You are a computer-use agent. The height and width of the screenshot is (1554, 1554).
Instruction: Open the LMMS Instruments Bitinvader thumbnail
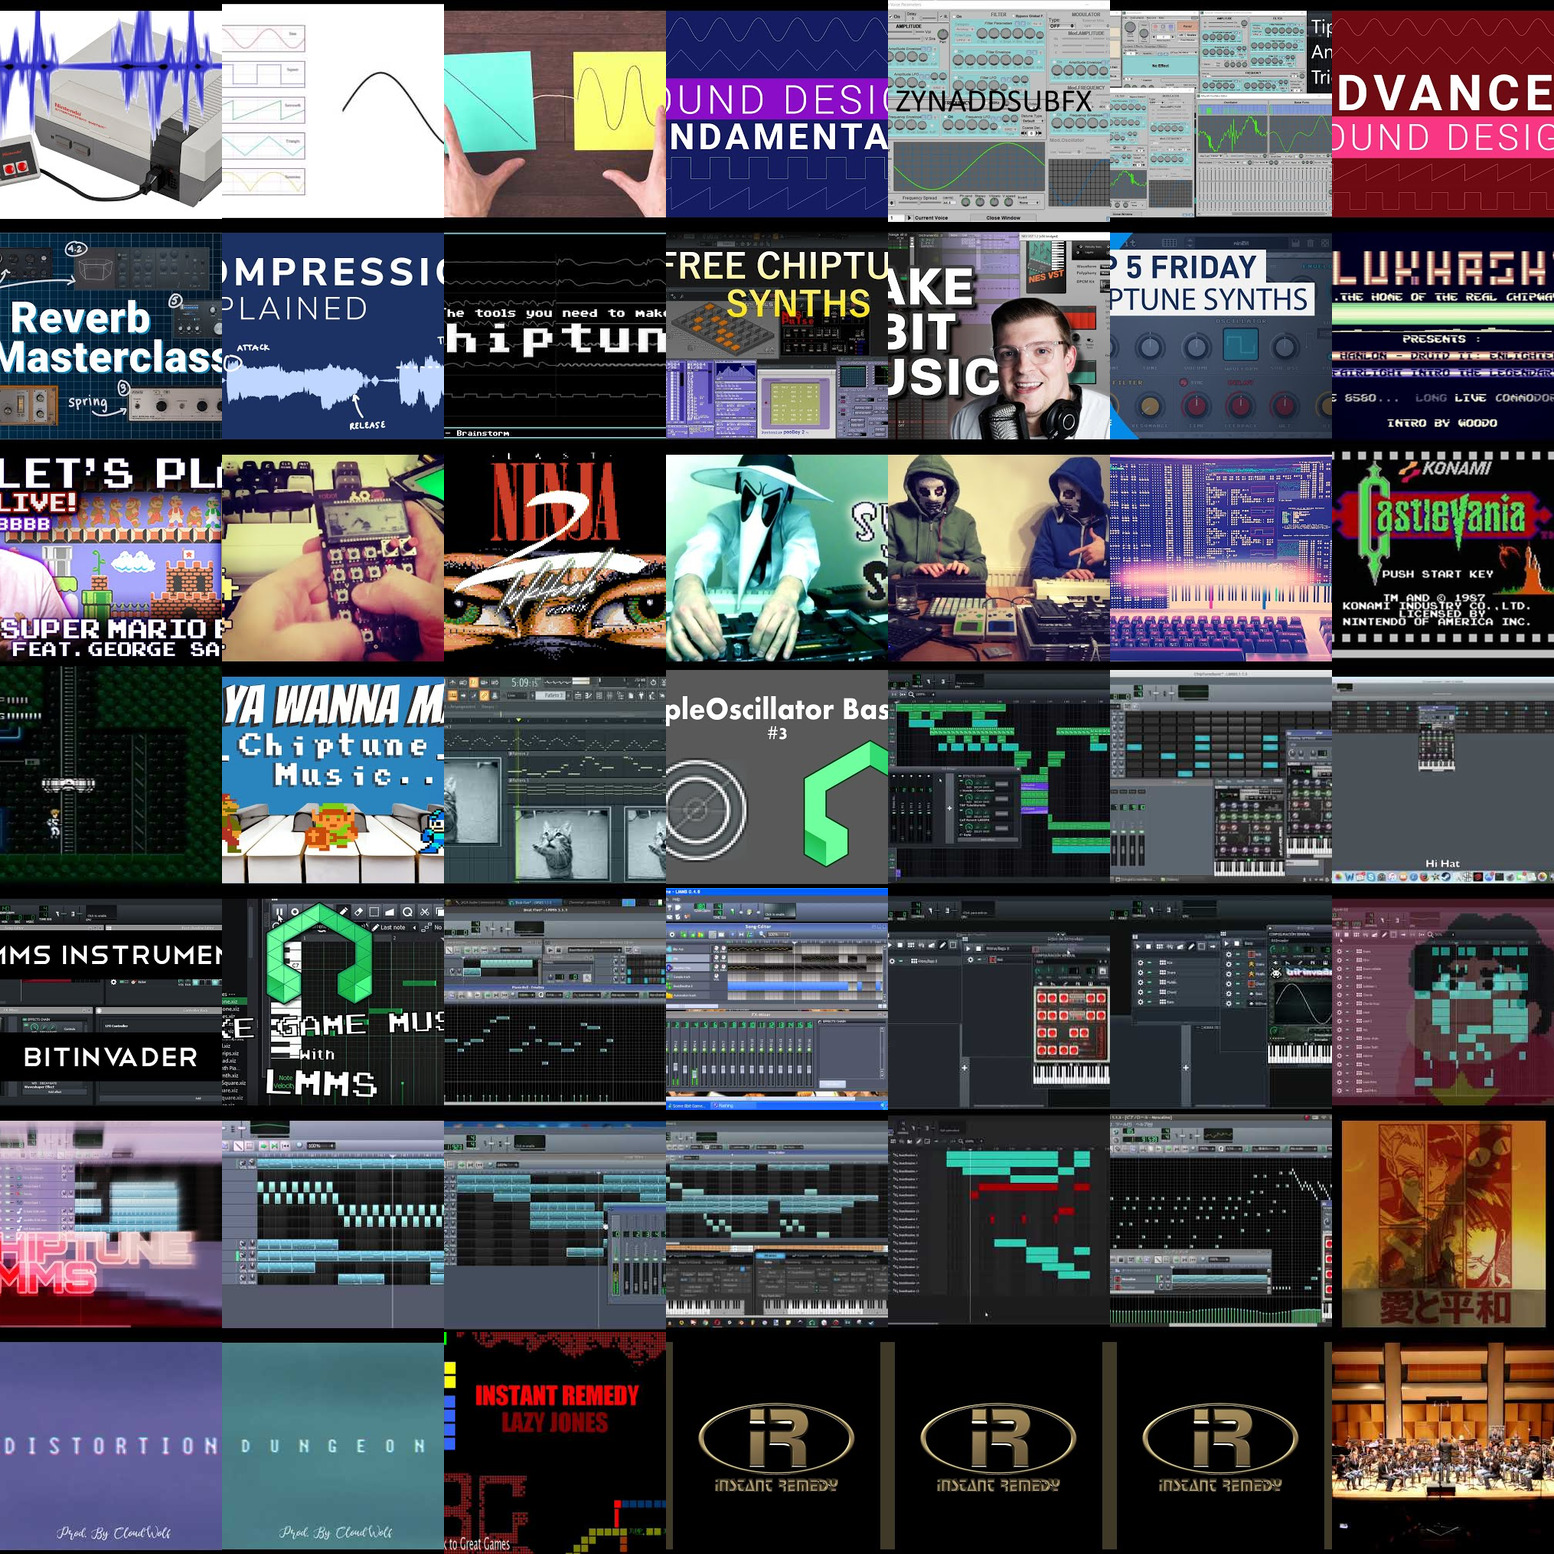(x=111, y=1003)
